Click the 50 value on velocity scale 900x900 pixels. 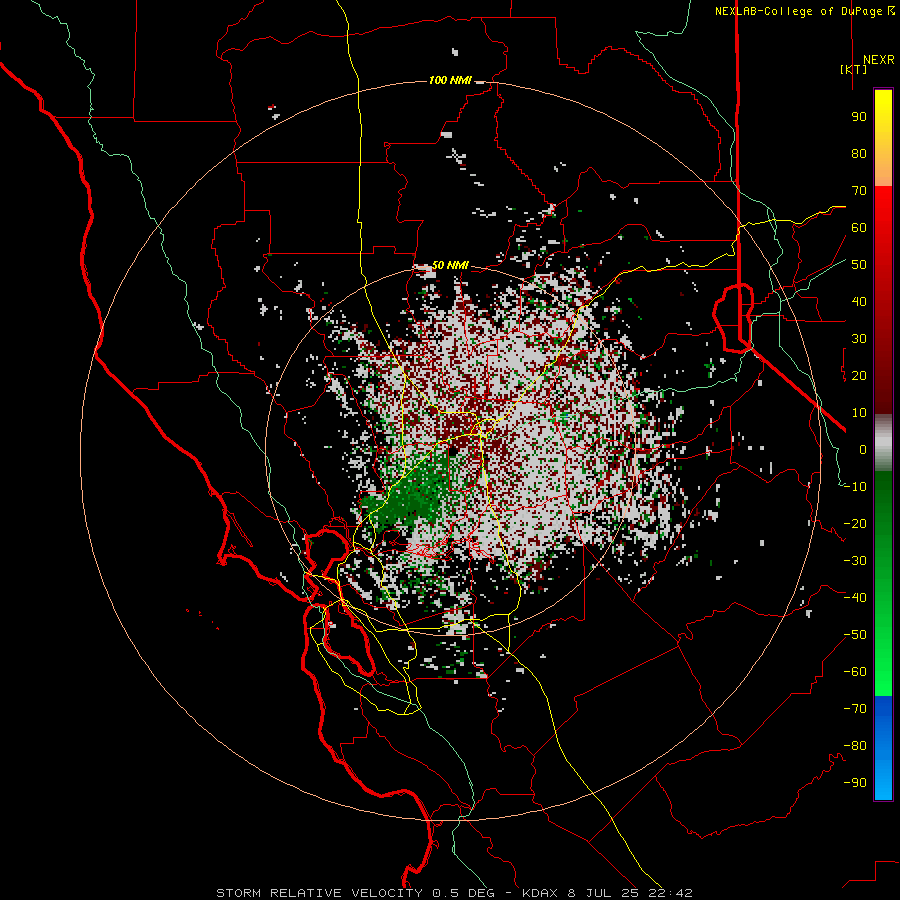[859, 265]
